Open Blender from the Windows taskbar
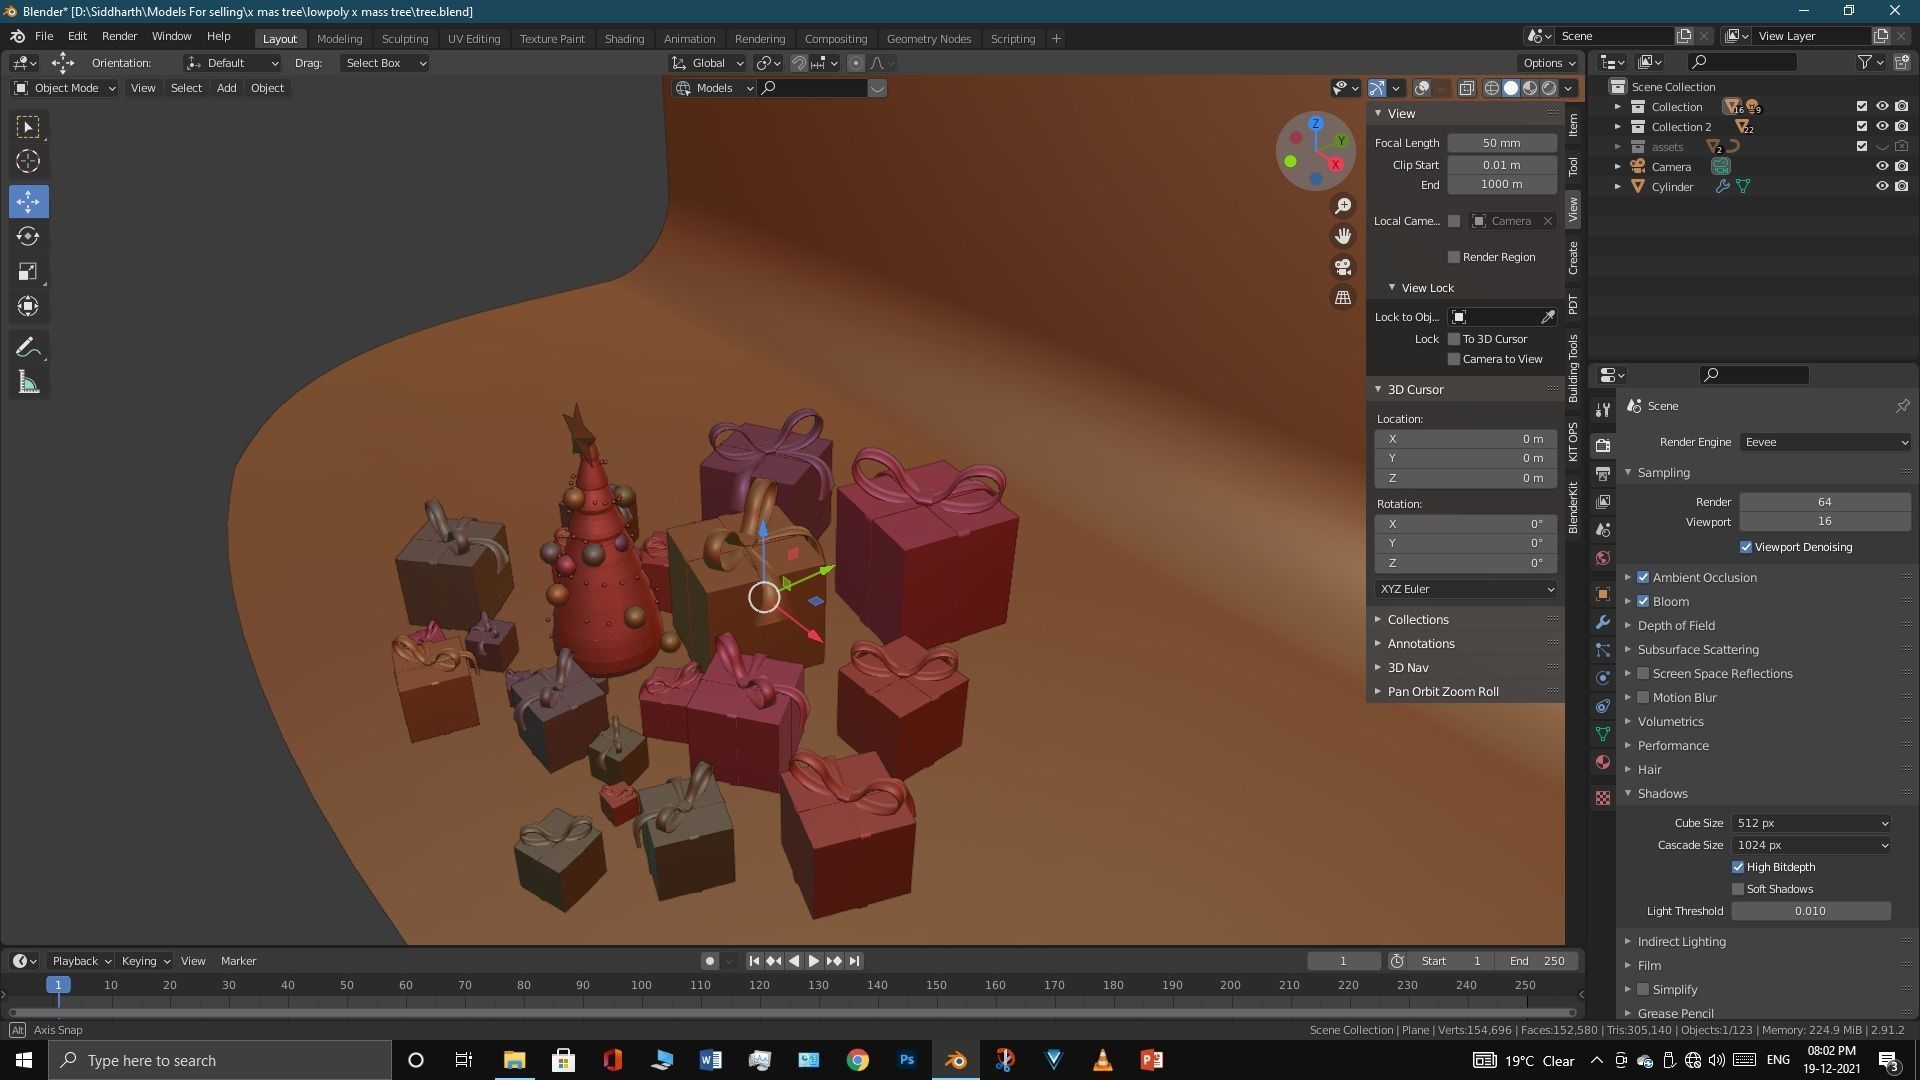1920x1080 pixels. point(956,1060)
